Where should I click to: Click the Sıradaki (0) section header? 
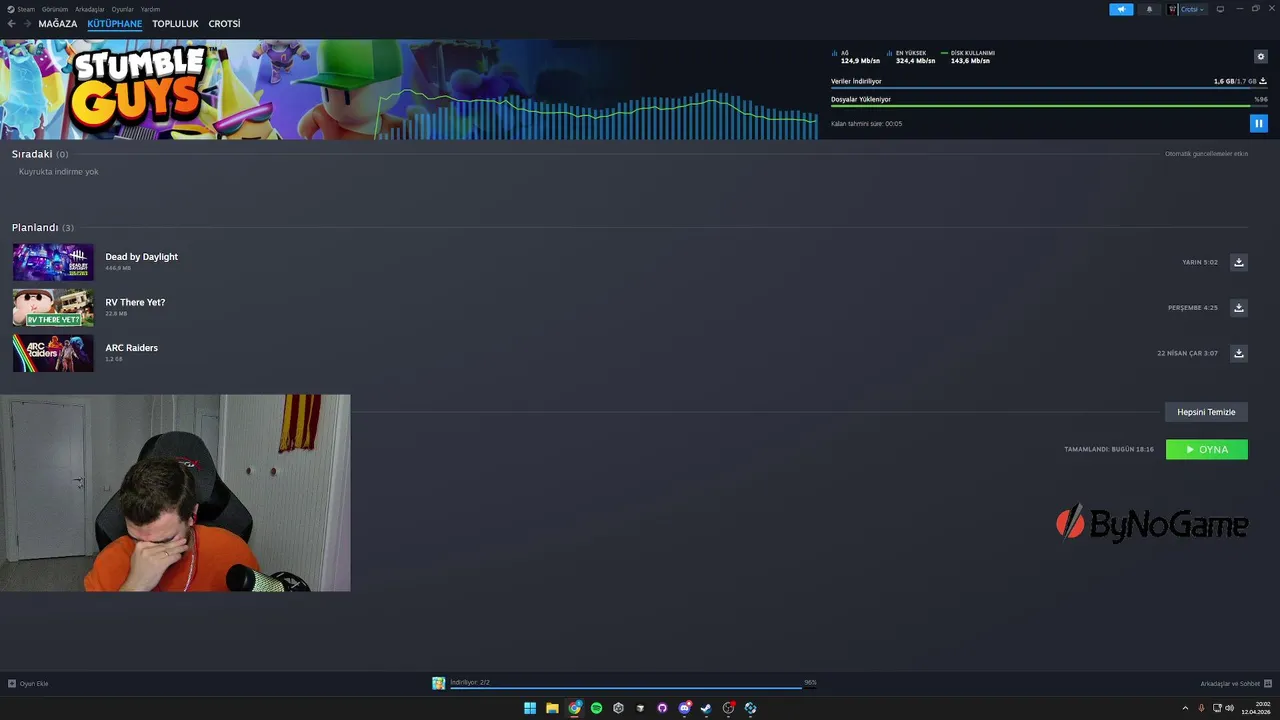coord(40,154)
